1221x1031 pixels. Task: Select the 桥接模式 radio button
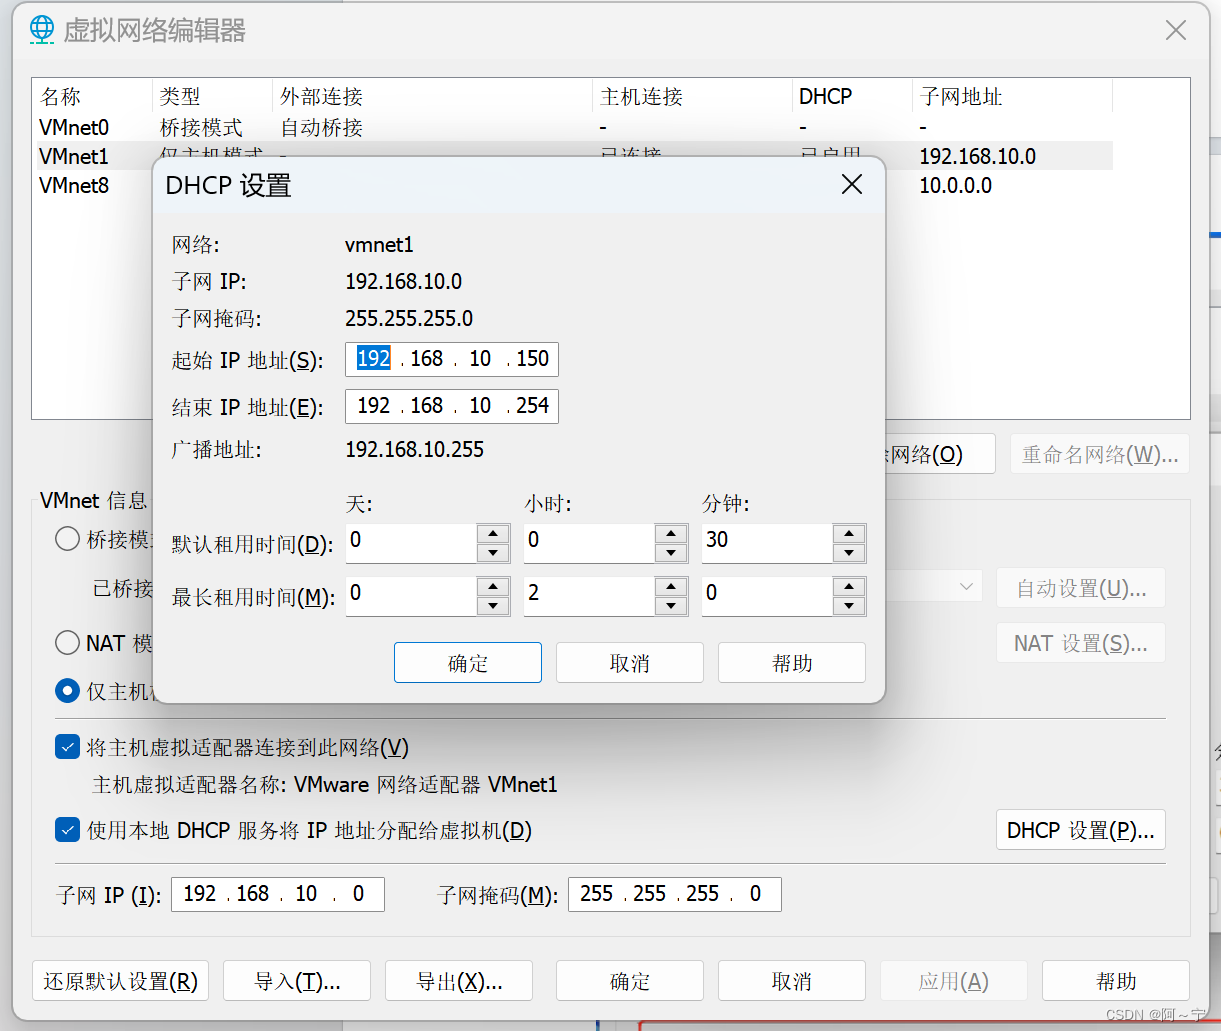pos(67,540)
